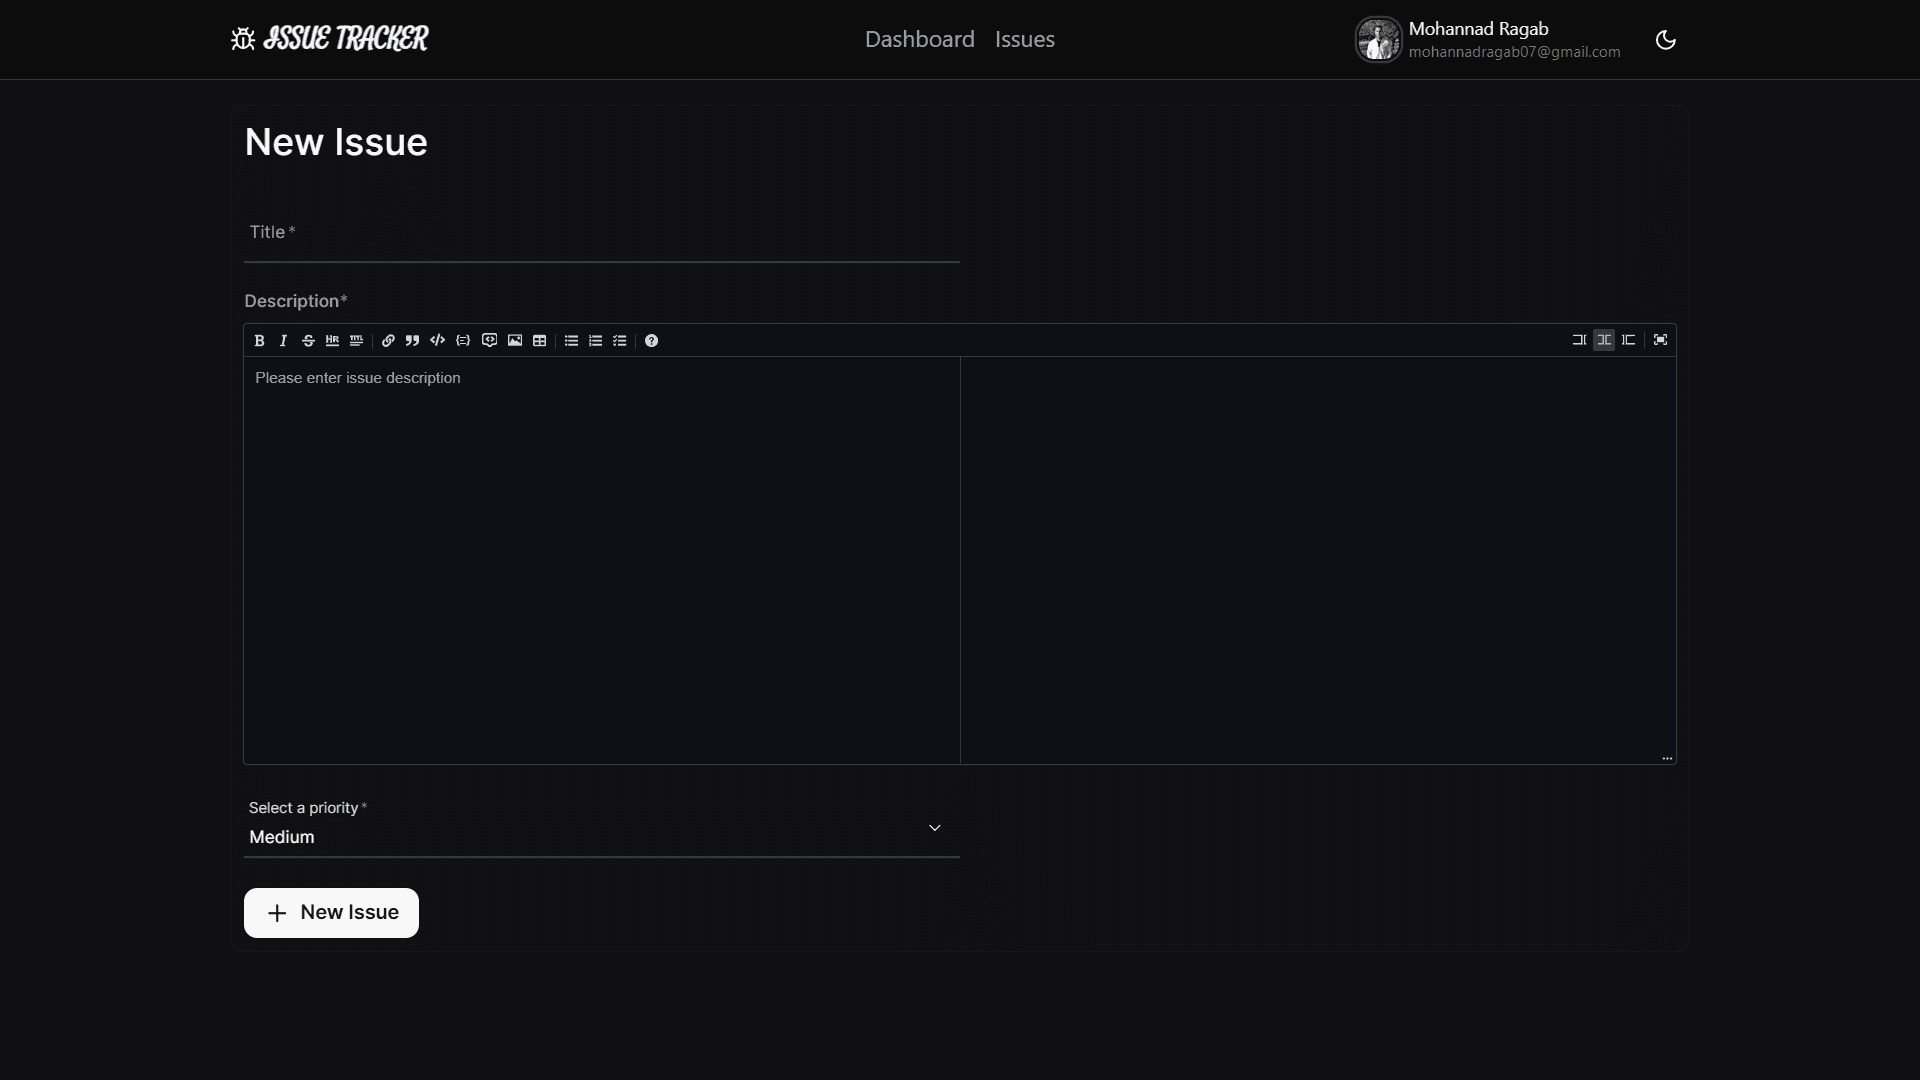Toggle editor fullscreen mode
1920x1080 pixels.
click(1660, 340)
